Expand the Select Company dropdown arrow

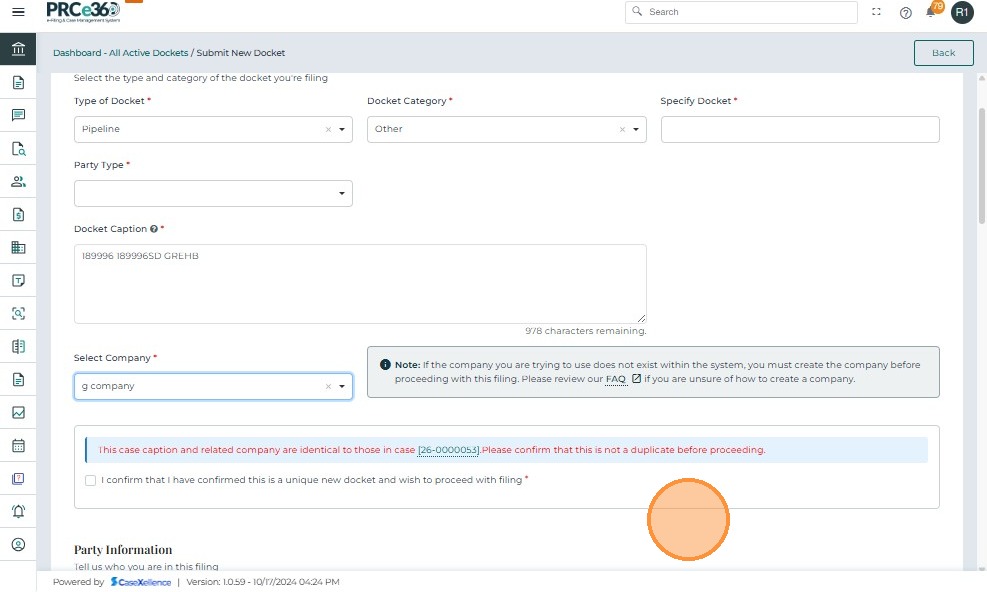[x=341, y=386]
